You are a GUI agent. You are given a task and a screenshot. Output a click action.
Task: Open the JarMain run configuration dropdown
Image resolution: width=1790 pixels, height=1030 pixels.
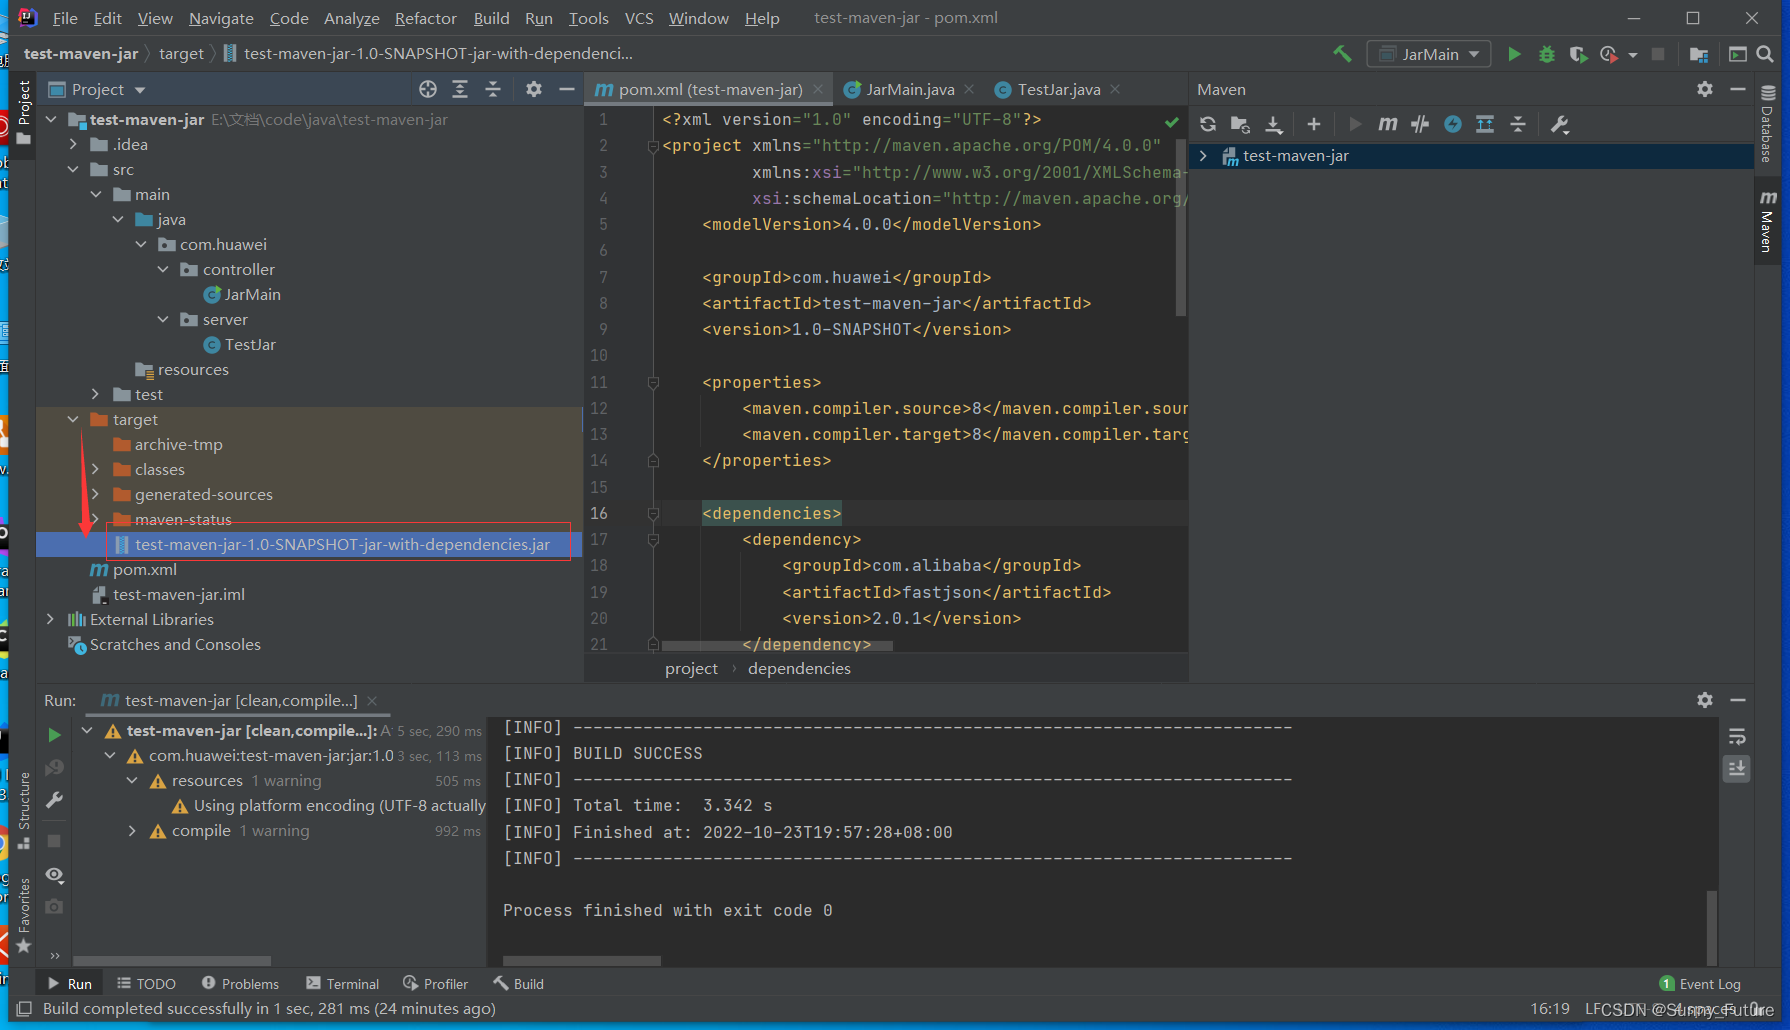pyautogui.click(x=1429, y=54)
